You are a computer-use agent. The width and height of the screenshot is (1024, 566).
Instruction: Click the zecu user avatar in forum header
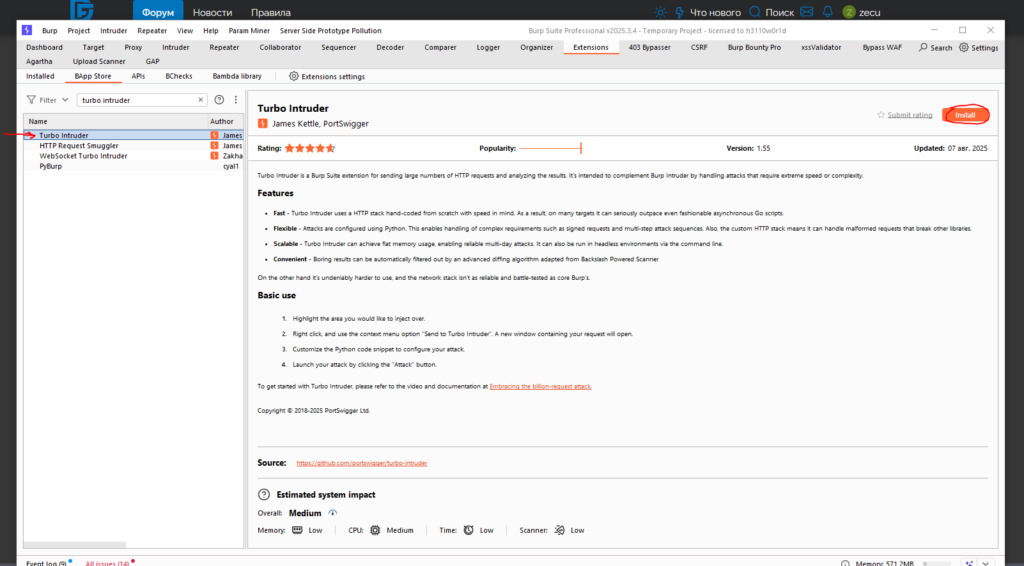coord(849,12)
